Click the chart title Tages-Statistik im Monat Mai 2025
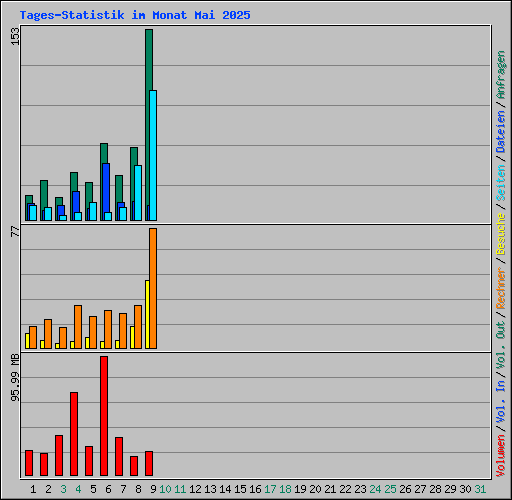The width and height of the screenshot is (512, 500). (135, 15)
